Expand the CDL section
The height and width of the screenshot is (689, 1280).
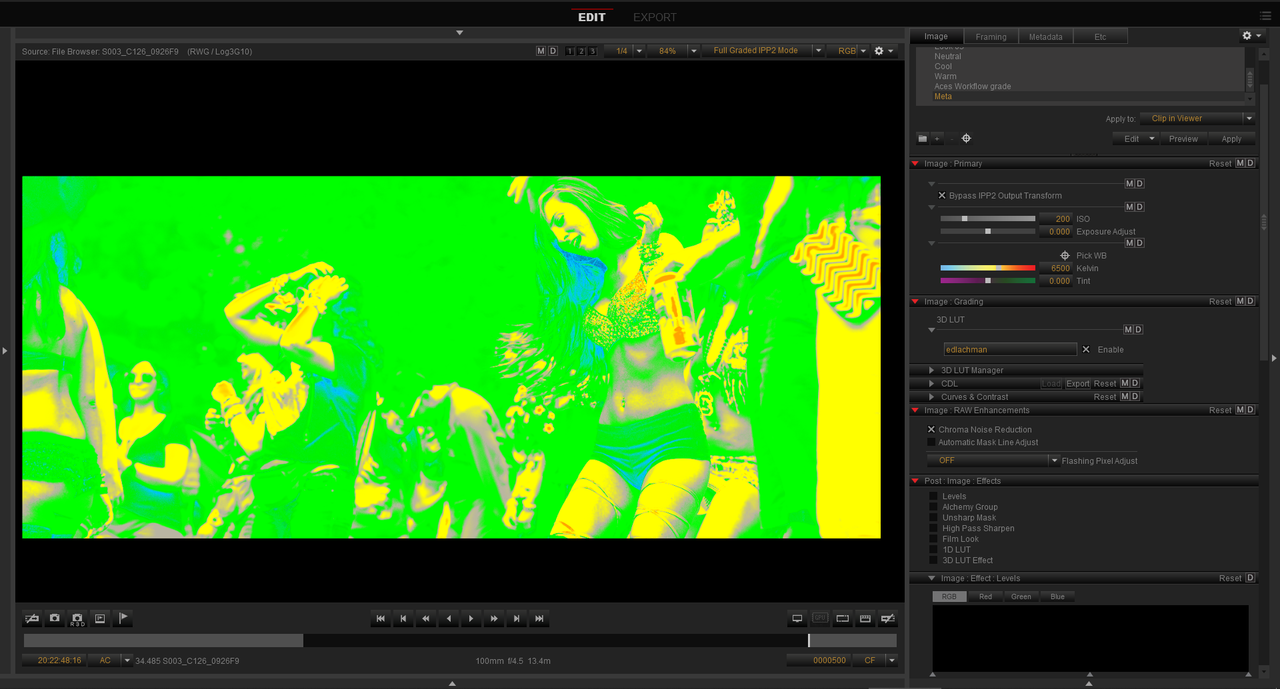pos(932,384)
